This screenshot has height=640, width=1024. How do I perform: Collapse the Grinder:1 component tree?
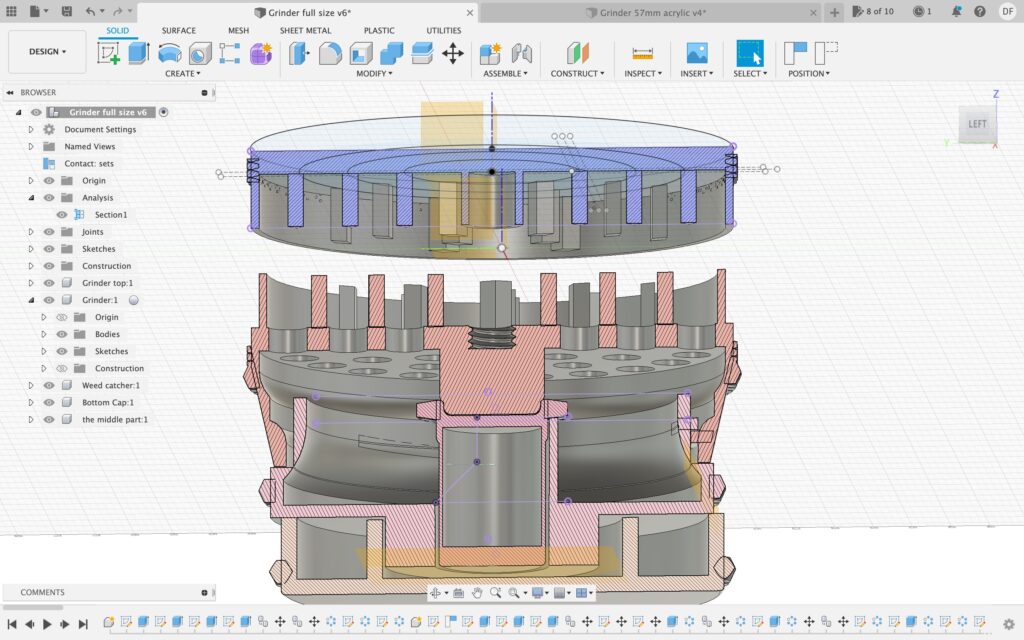point(31,300)
